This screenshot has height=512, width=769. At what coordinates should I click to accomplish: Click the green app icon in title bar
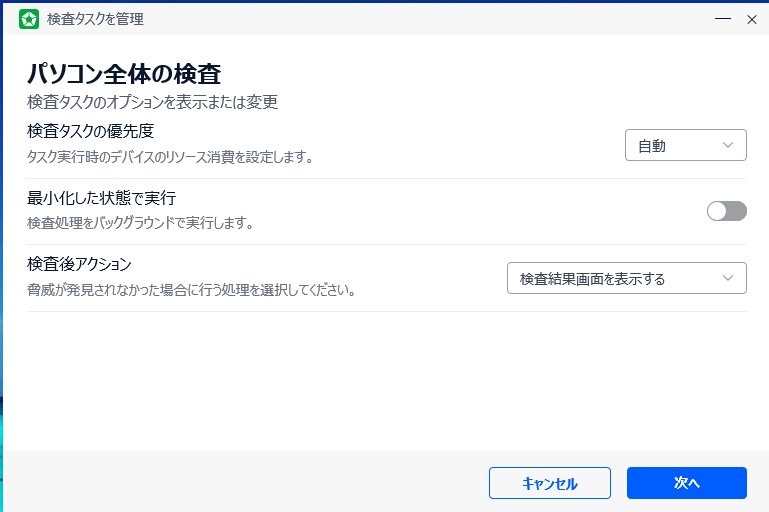[29, 19]
